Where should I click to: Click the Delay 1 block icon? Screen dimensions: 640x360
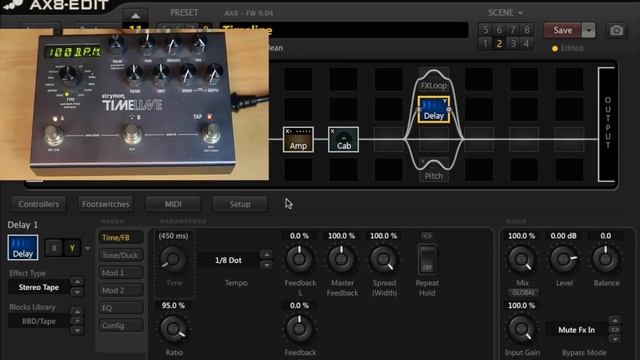(23, 247)
